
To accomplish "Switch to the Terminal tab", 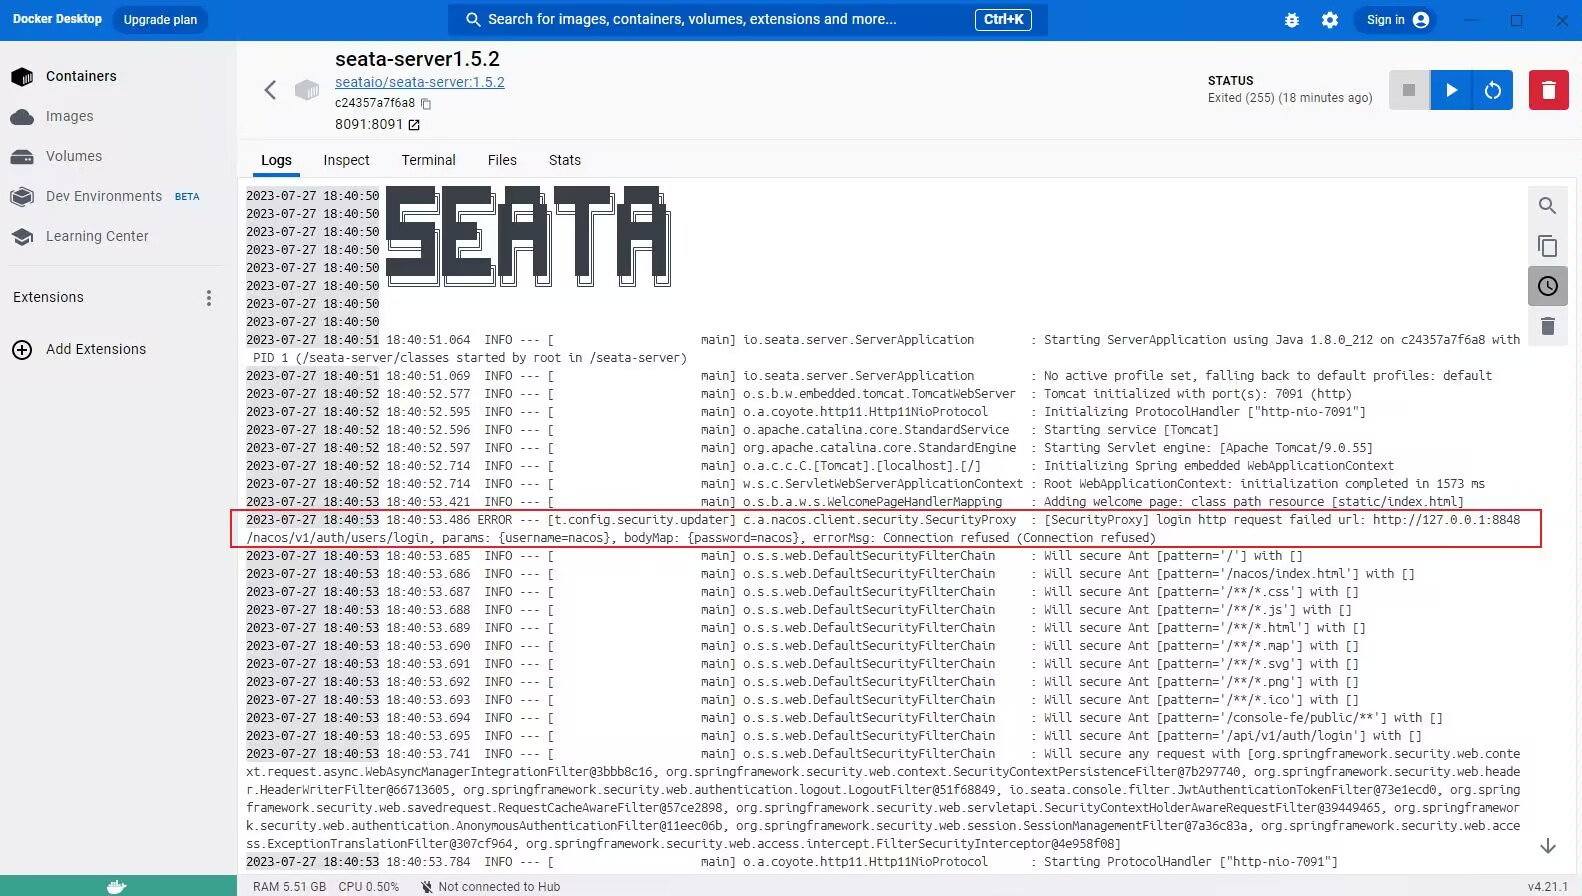I will click(x=428, y=160).
